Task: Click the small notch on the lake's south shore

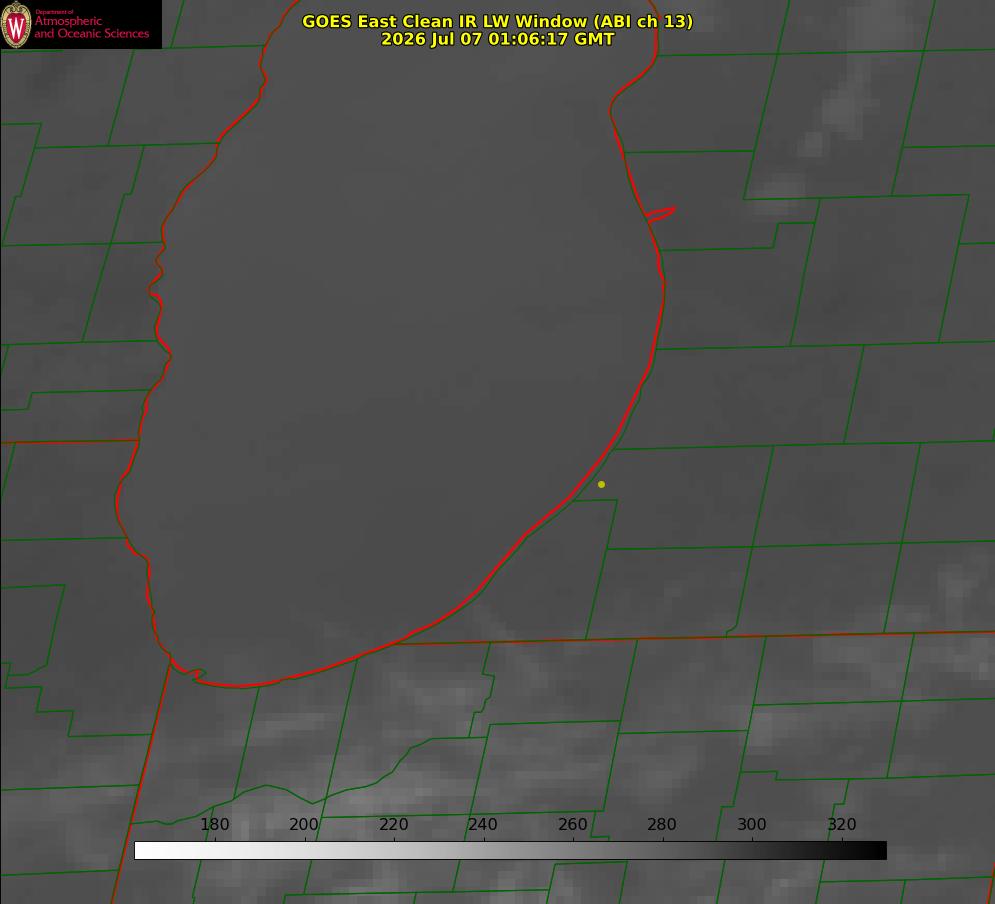Action: [x=195, y=674]
